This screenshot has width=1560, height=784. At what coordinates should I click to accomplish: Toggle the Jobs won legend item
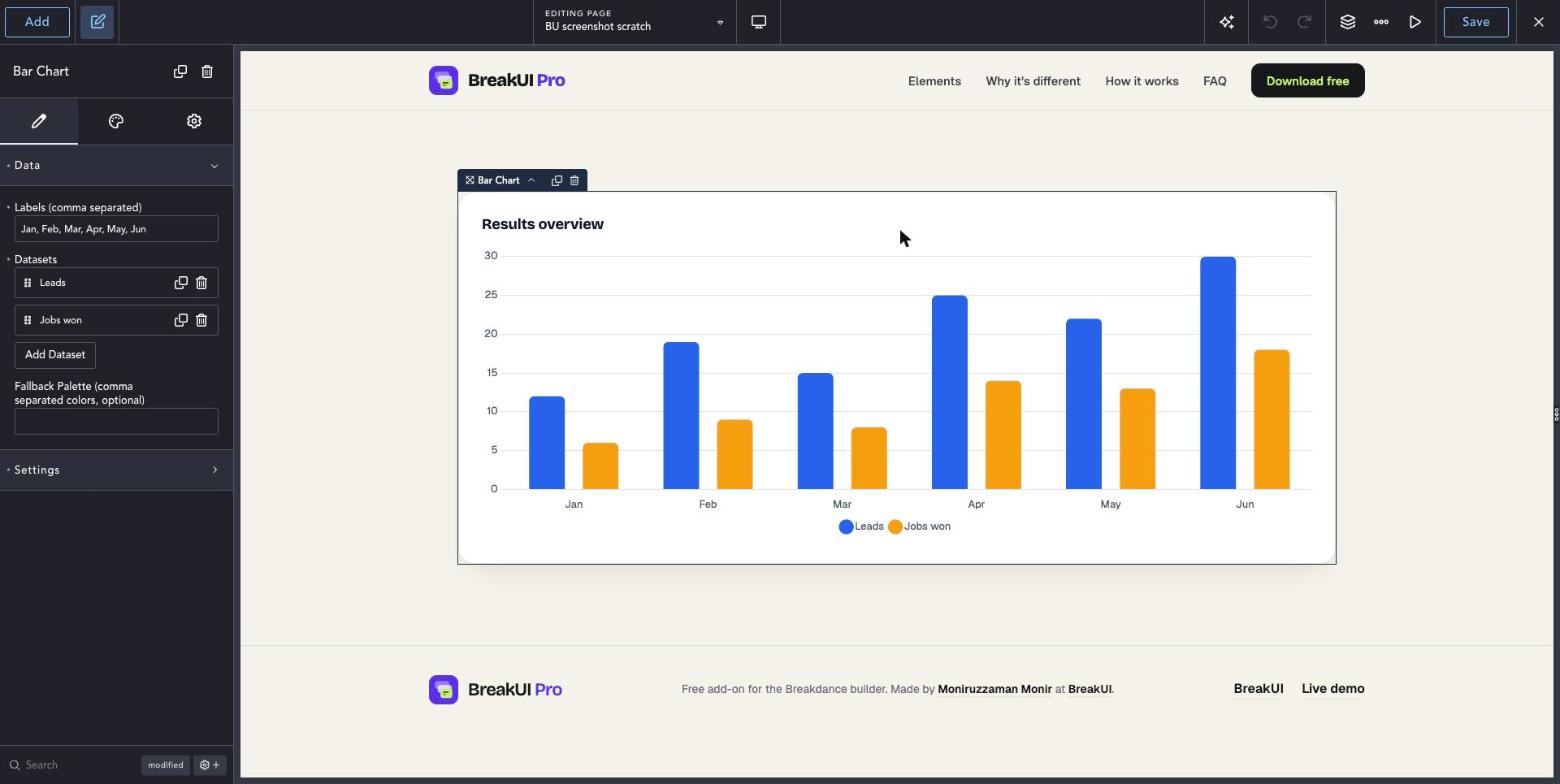[919, 527]
